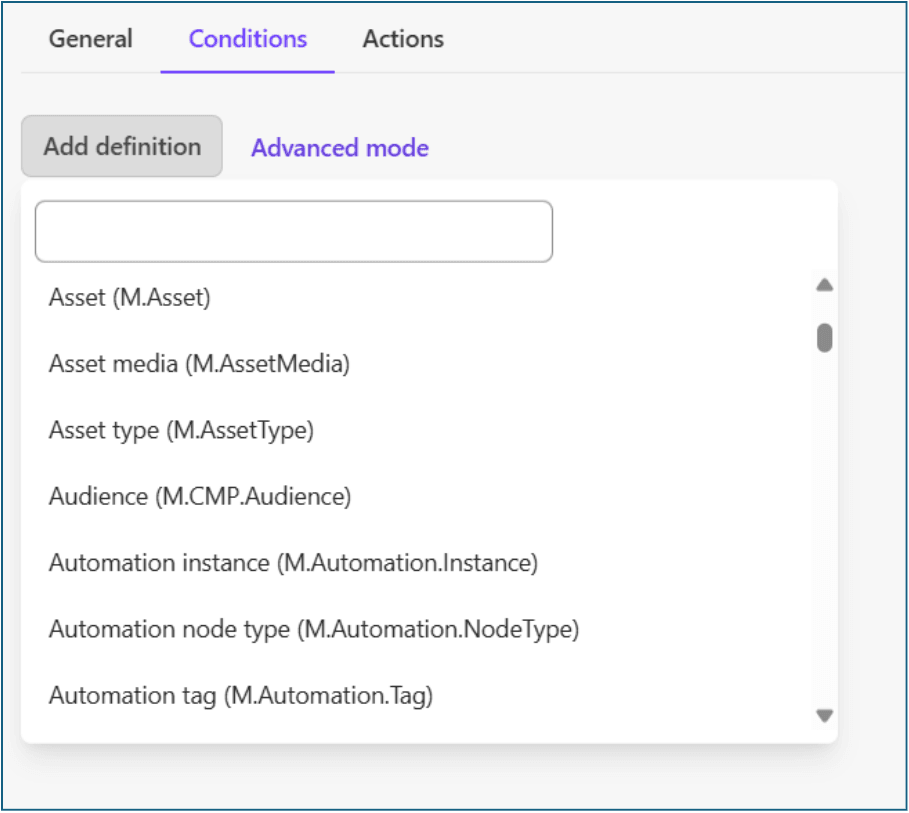The image size is (909, 813).
Task: Focus the definition search field
Action: (293, 232)
